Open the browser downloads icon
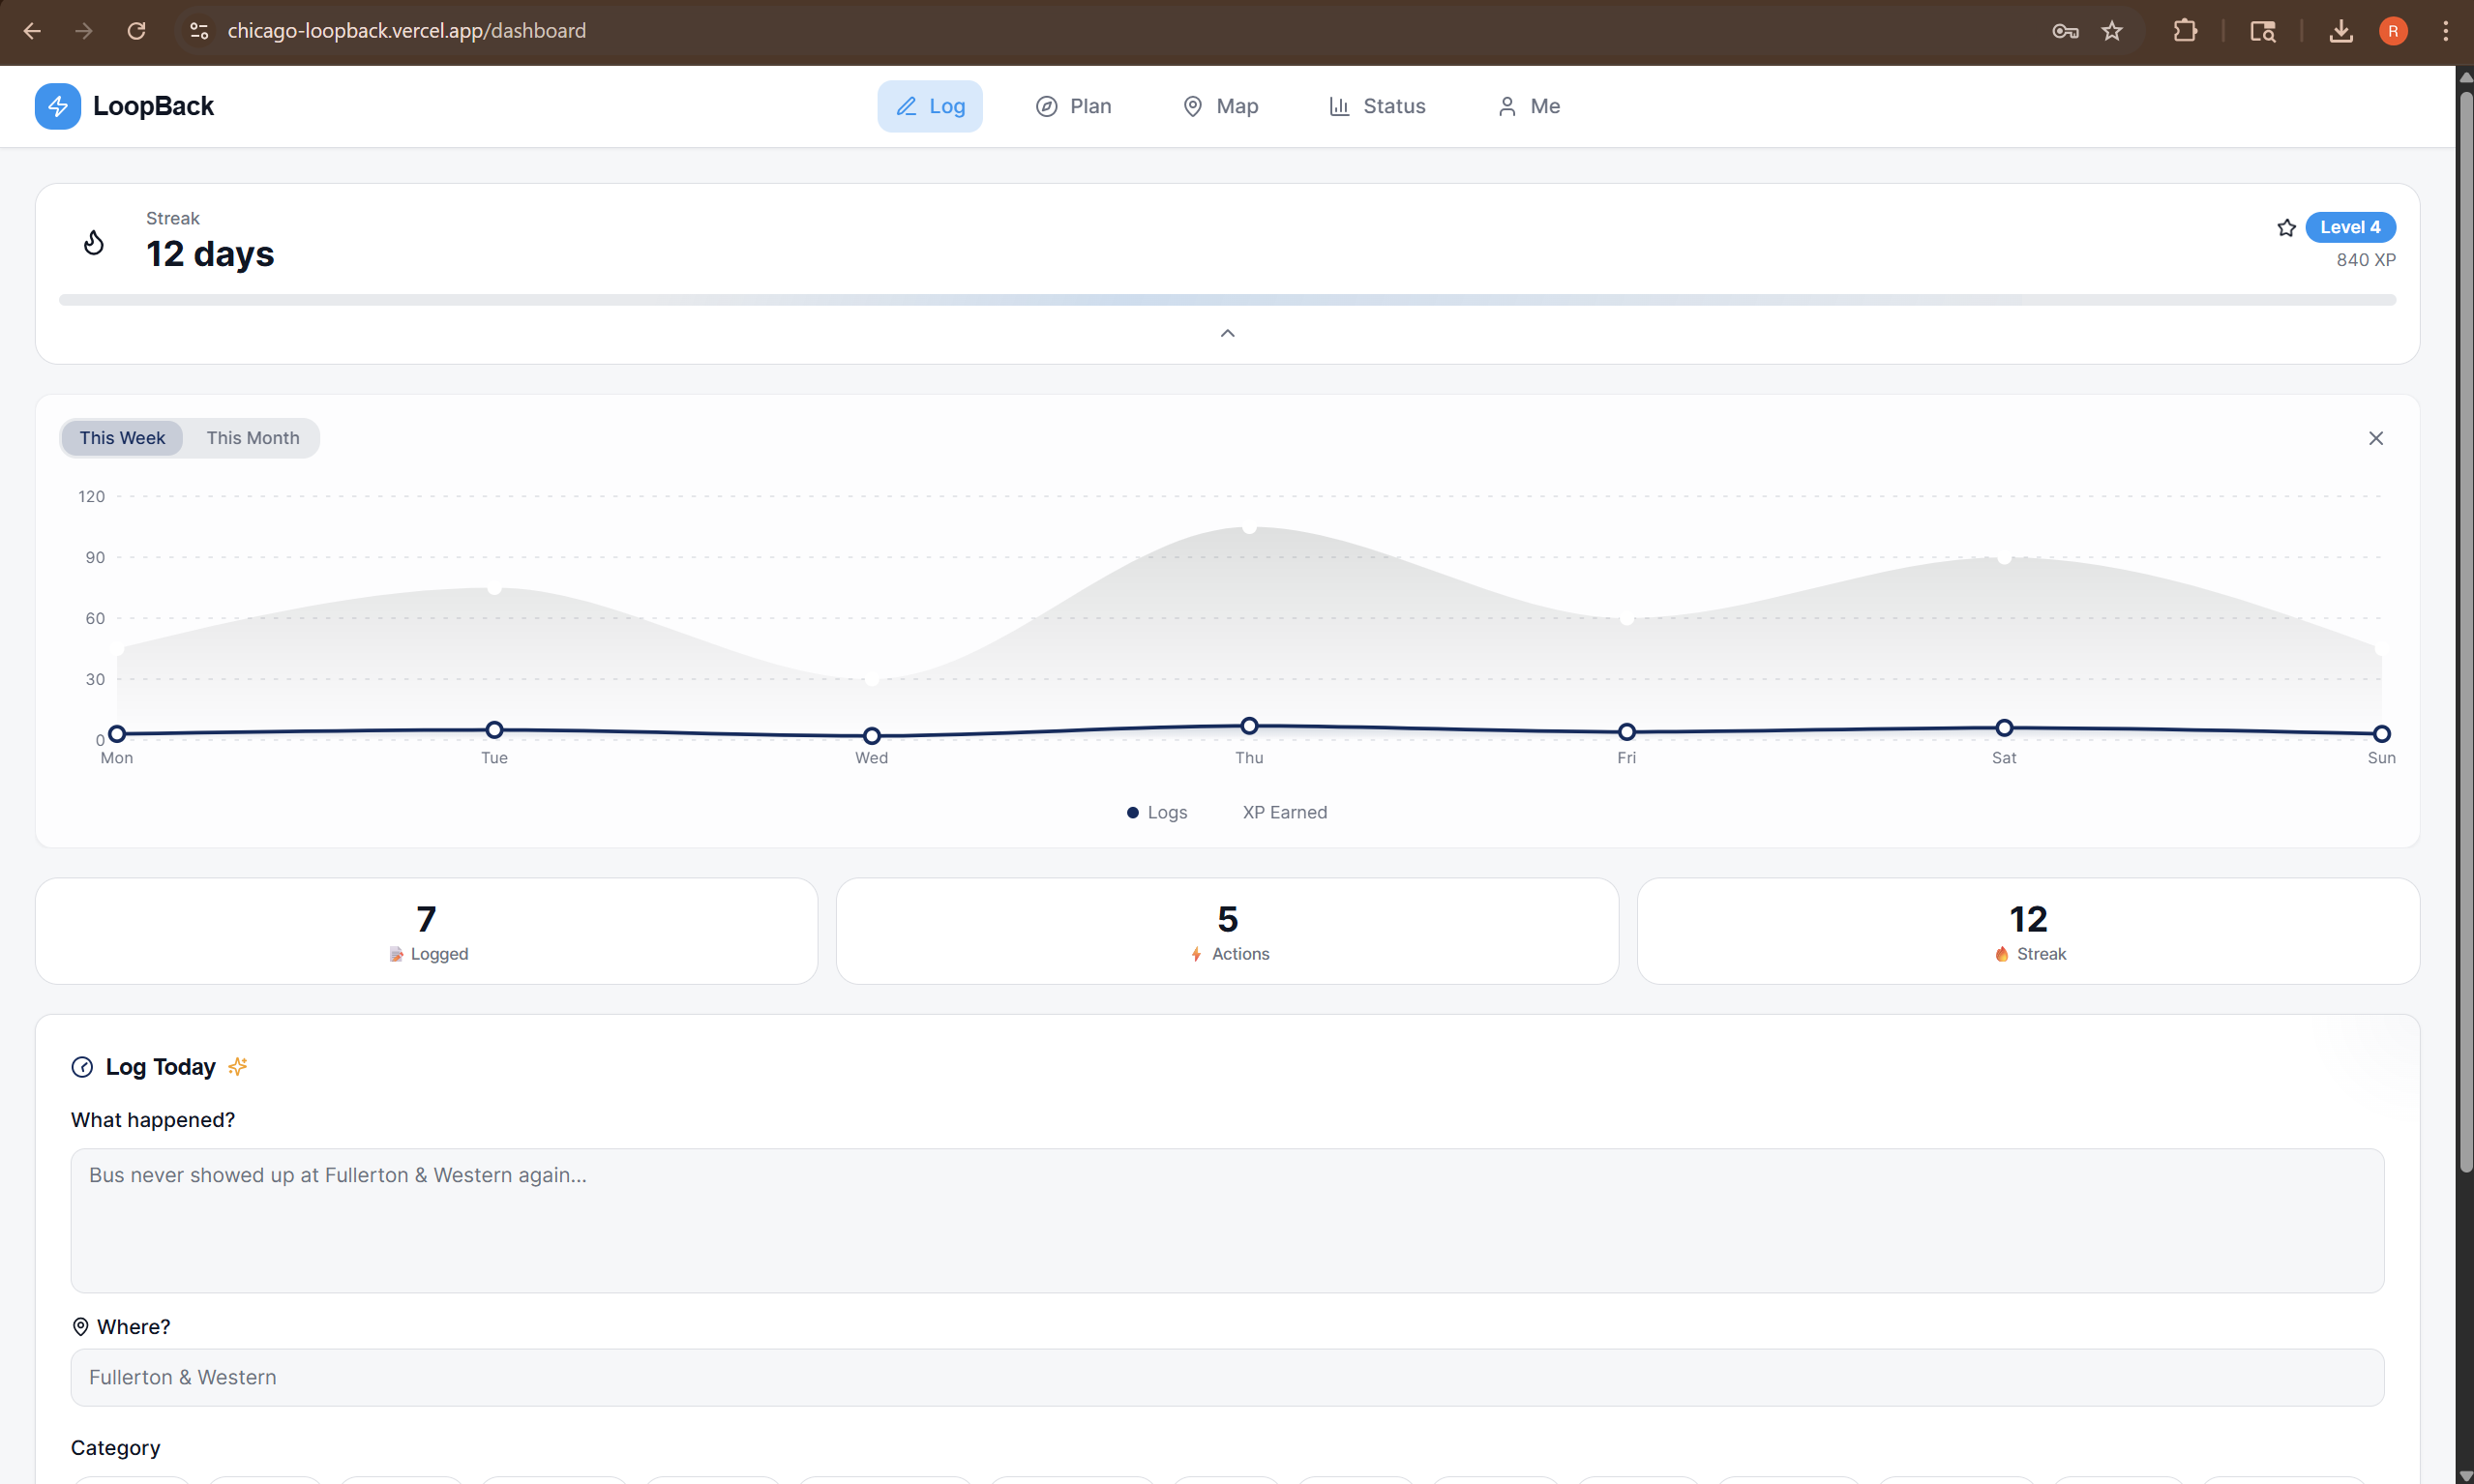The width and height of the screenshot is (2474, 1484). pos(2340,31)
